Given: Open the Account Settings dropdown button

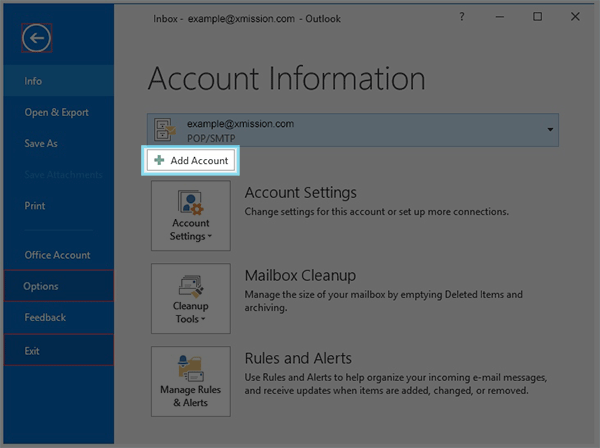Looking at the screenshot, I should tap(191, 215).
